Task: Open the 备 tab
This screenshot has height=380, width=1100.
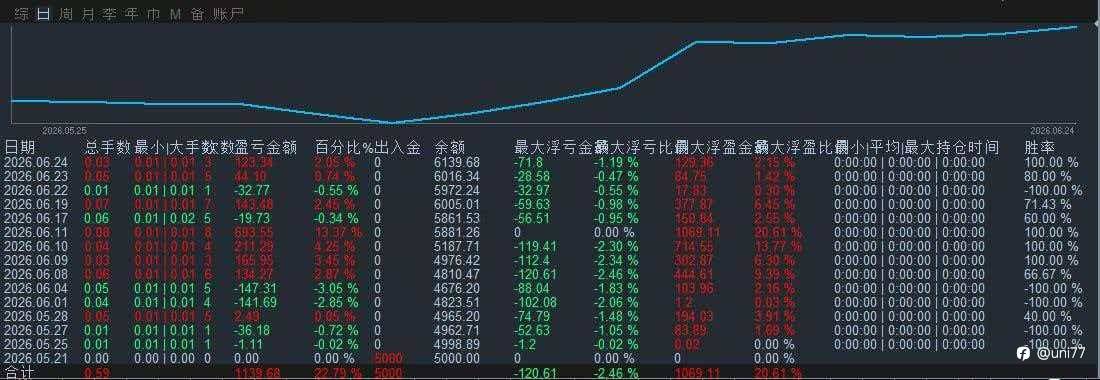Action: 197,14
